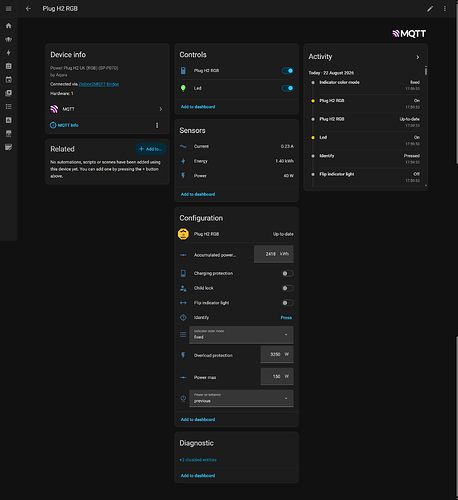
Task: Click the Add to… button in Related
Action: [x=151, y=149]
